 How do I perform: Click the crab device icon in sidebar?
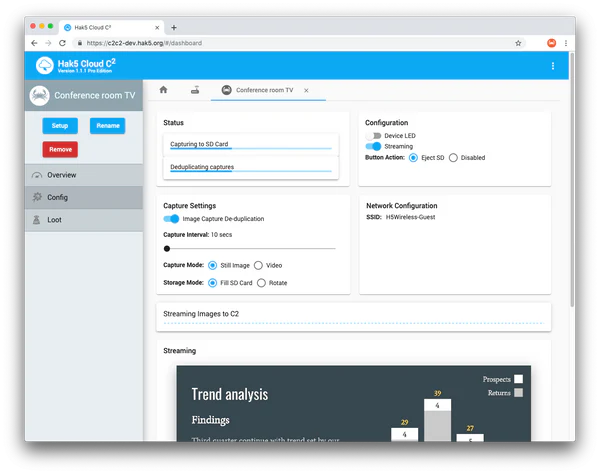click(x=40, y=96)
